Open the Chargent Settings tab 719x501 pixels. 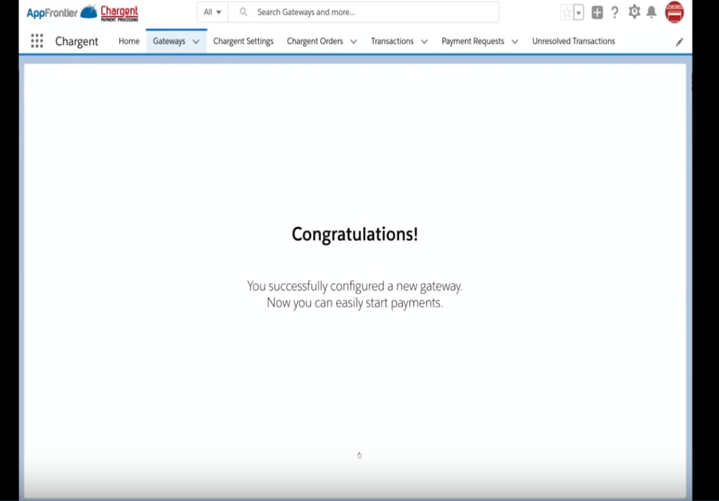coord(243,41)
